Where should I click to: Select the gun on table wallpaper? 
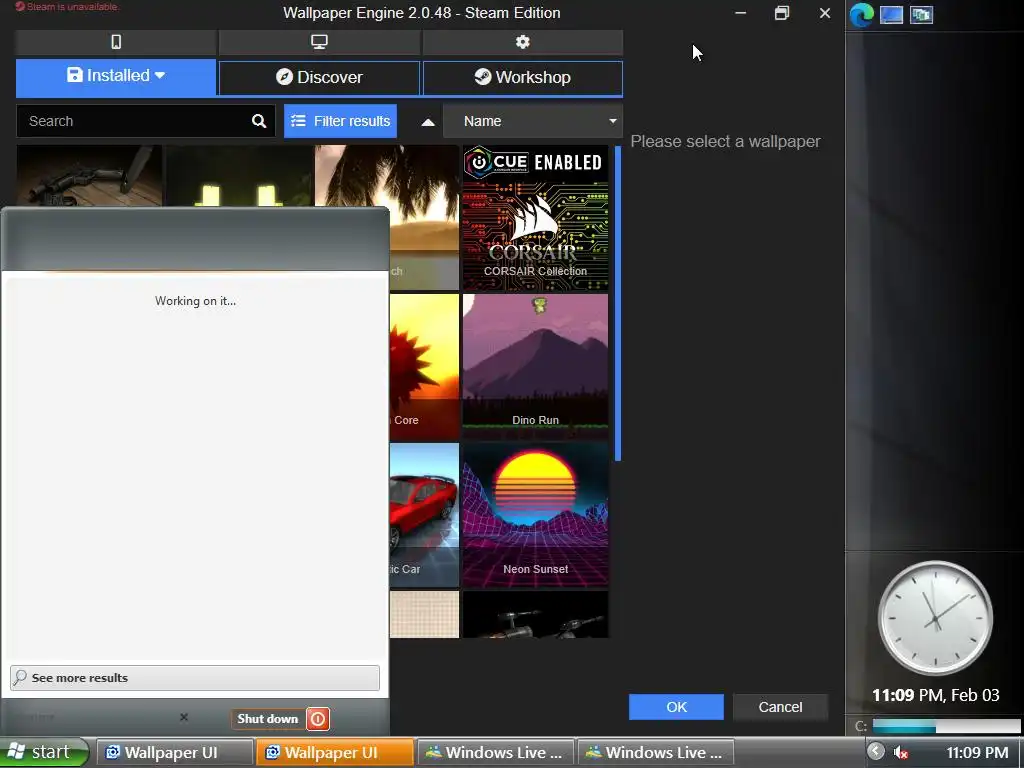(x=89, y=176)
